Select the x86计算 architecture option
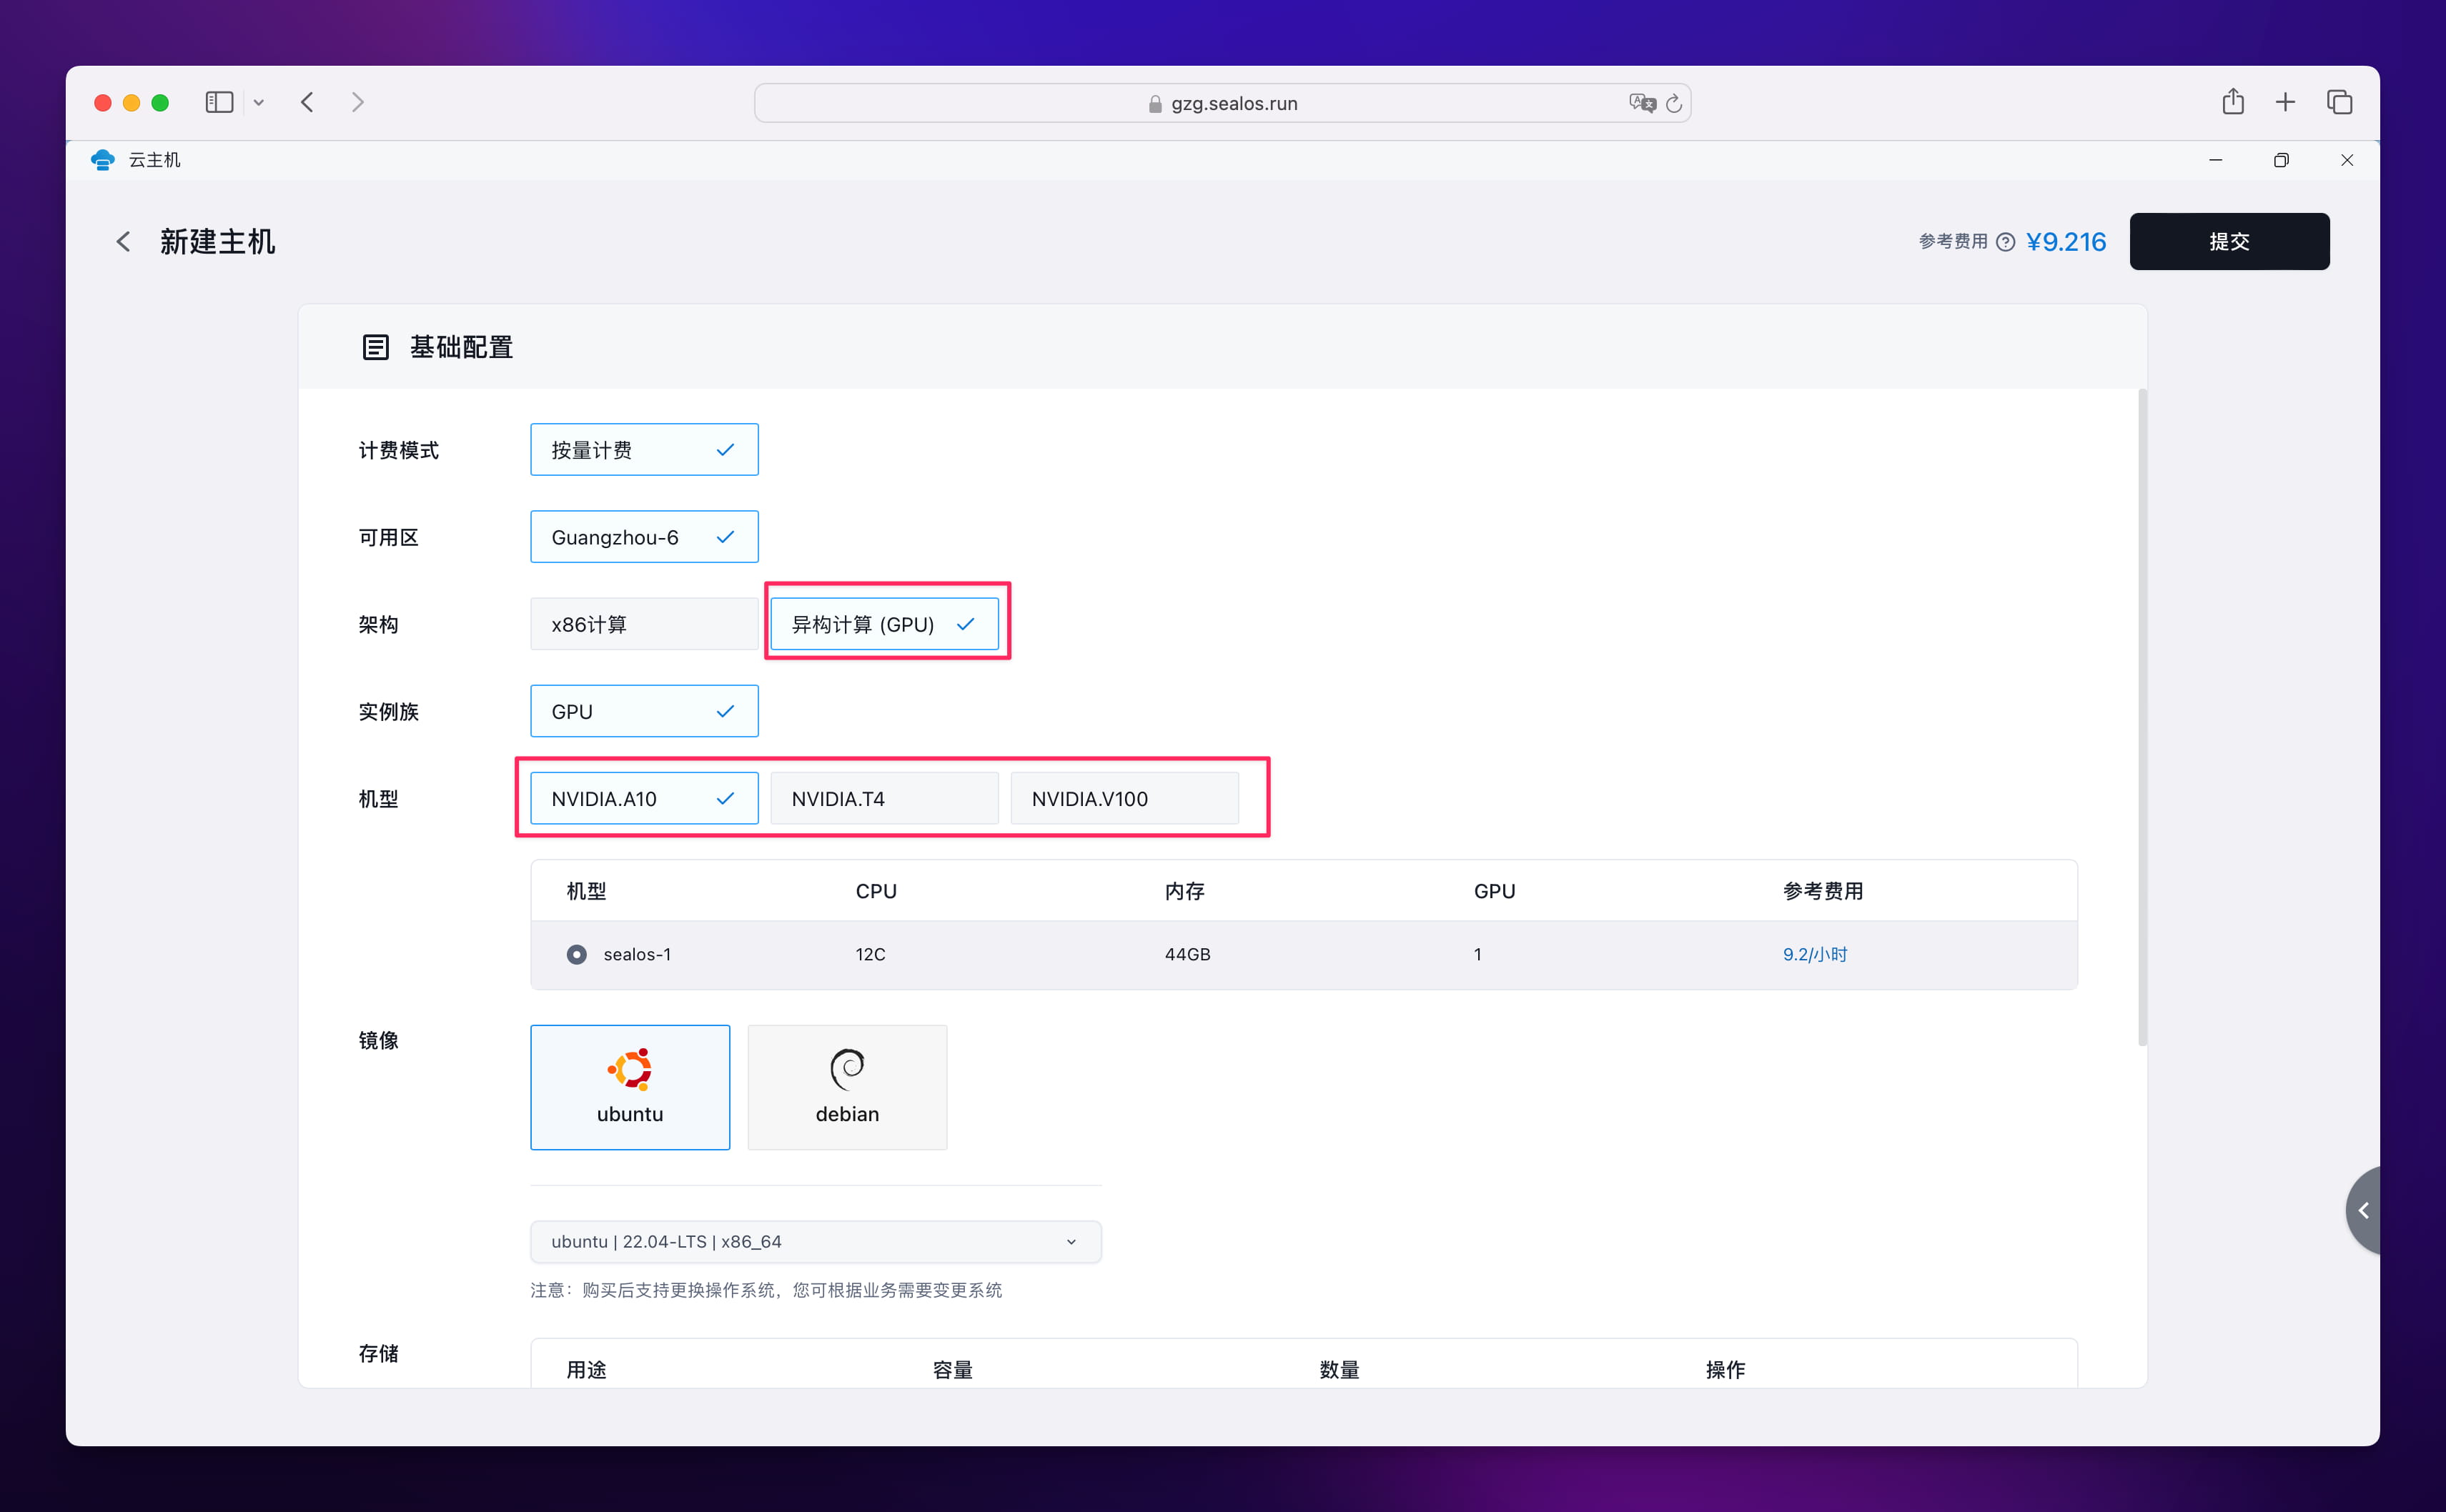Viewport: 2446px width, 1512px height. point(643,624)
